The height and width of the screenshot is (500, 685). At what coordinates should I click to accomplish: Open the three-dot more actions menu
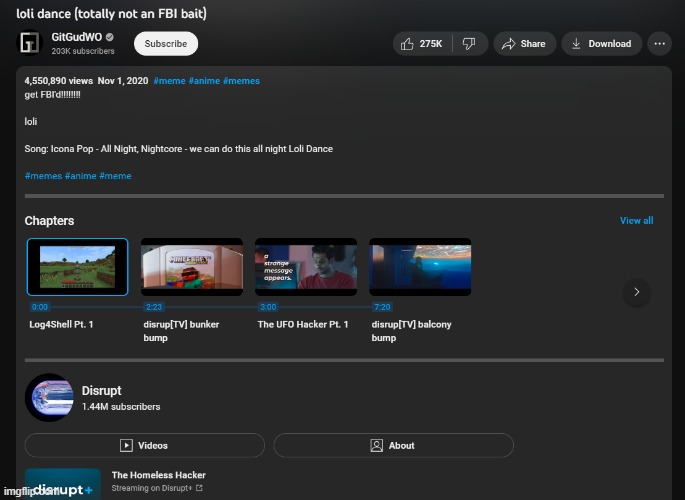point(659,44)
